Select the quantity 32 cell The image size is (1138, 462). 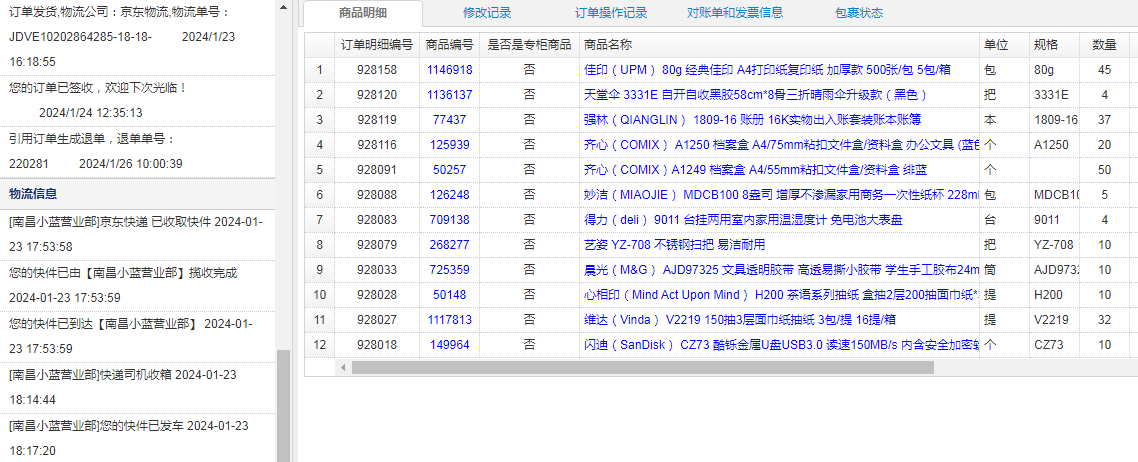click(x=1105, y=319)
